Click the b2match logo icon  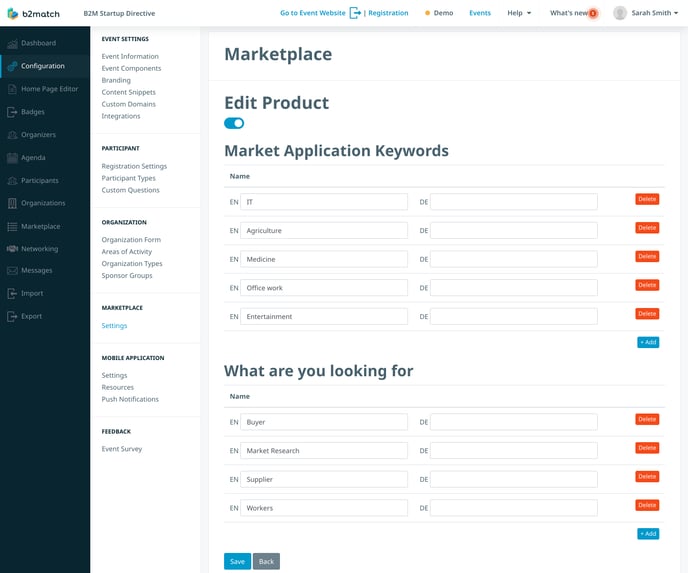tap(13, 14)
